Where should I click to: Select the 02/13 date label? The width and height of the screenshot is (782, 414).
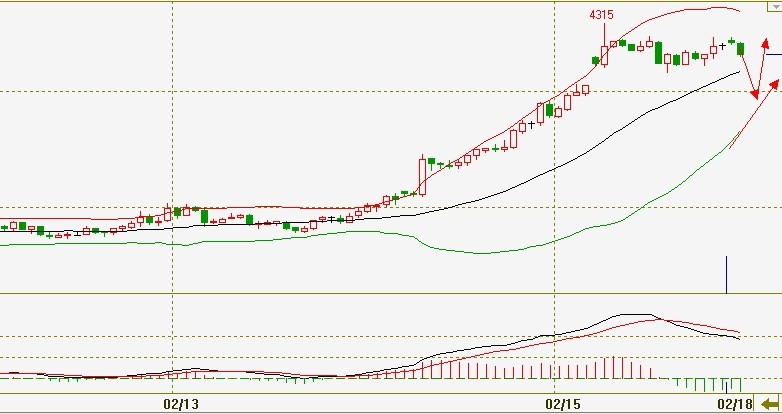click(x=181, y=404)
